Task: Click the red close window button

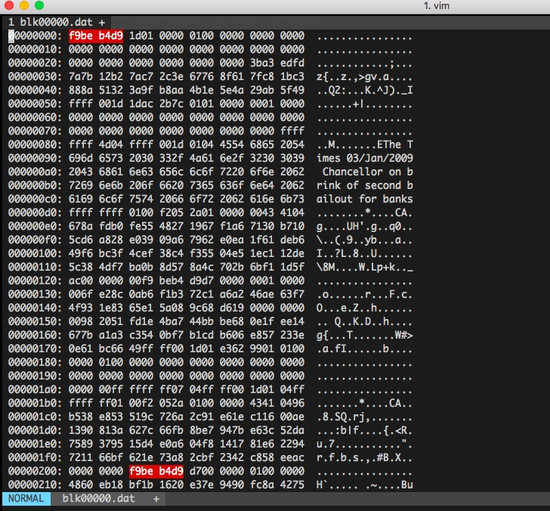Action: click(9, 5)
